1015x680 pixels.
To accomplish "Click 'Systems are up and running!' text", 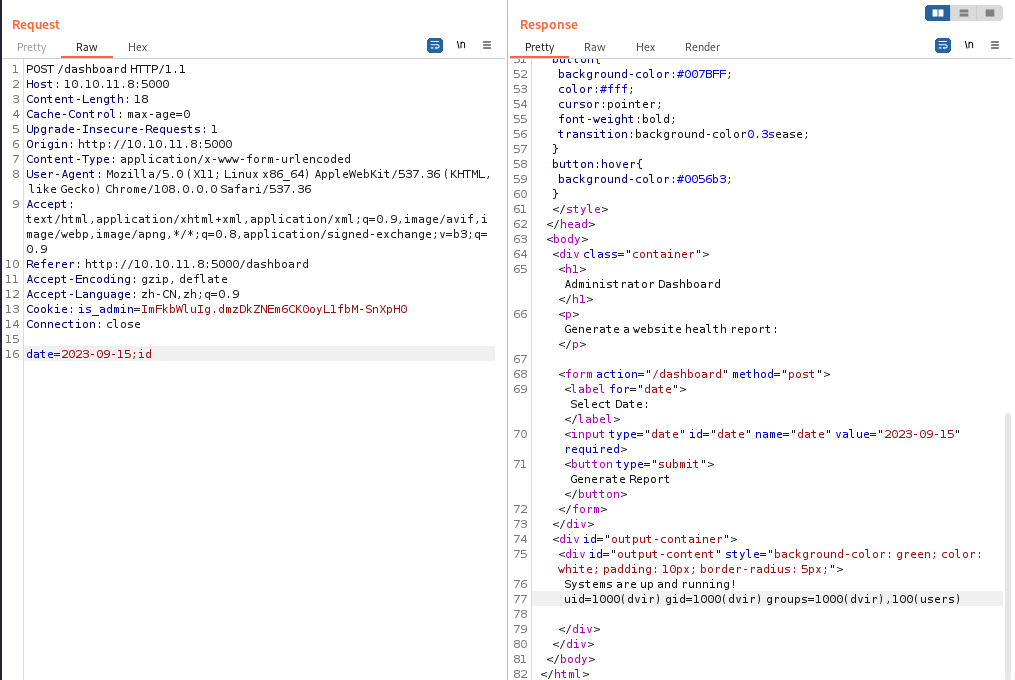I will (x=650, y=584).
